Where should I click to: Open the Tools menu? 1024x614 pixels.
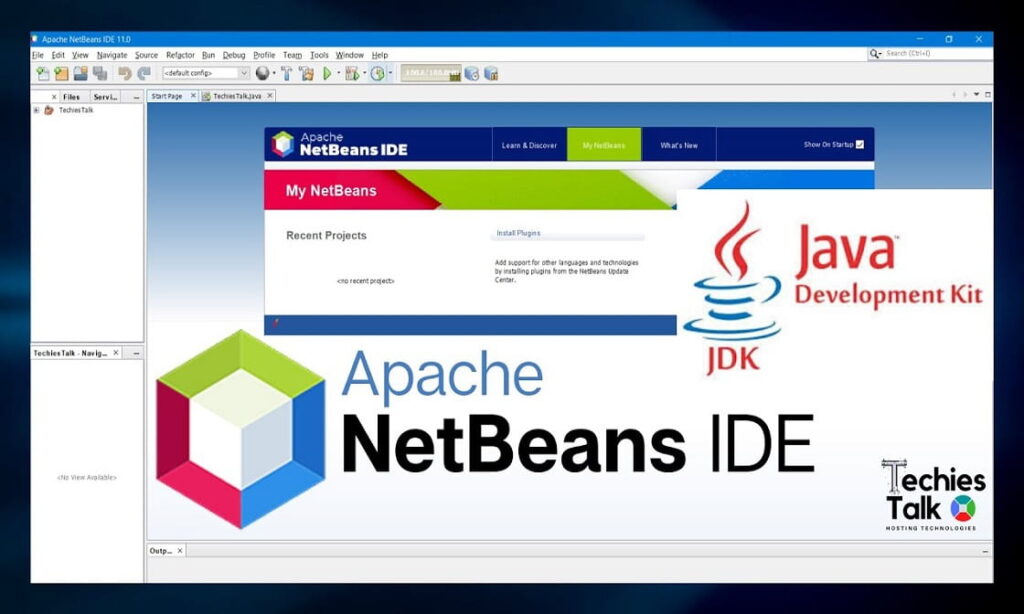(319, 56)
